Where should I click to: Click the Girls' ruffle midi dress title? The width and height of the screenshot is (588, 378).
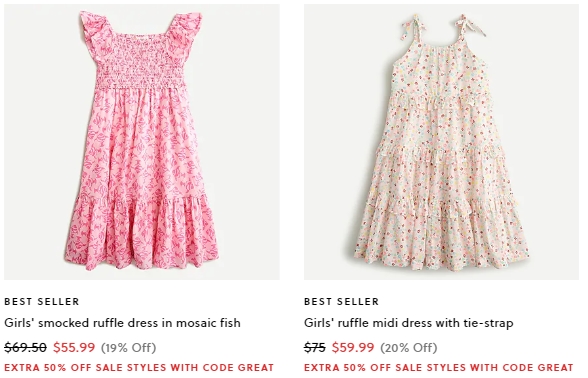pyautogui.click(x=408, y=323)
